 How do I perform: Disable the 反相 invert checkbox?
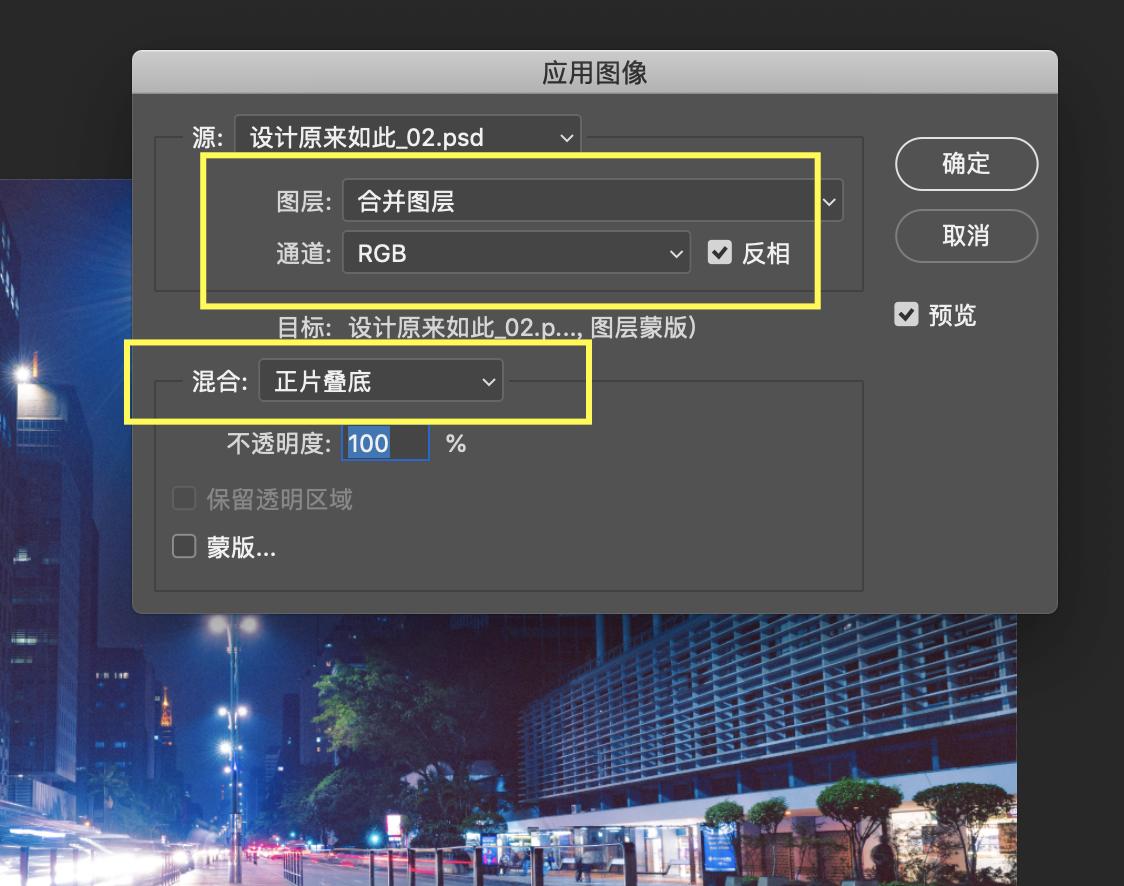(x=721, y=253)
